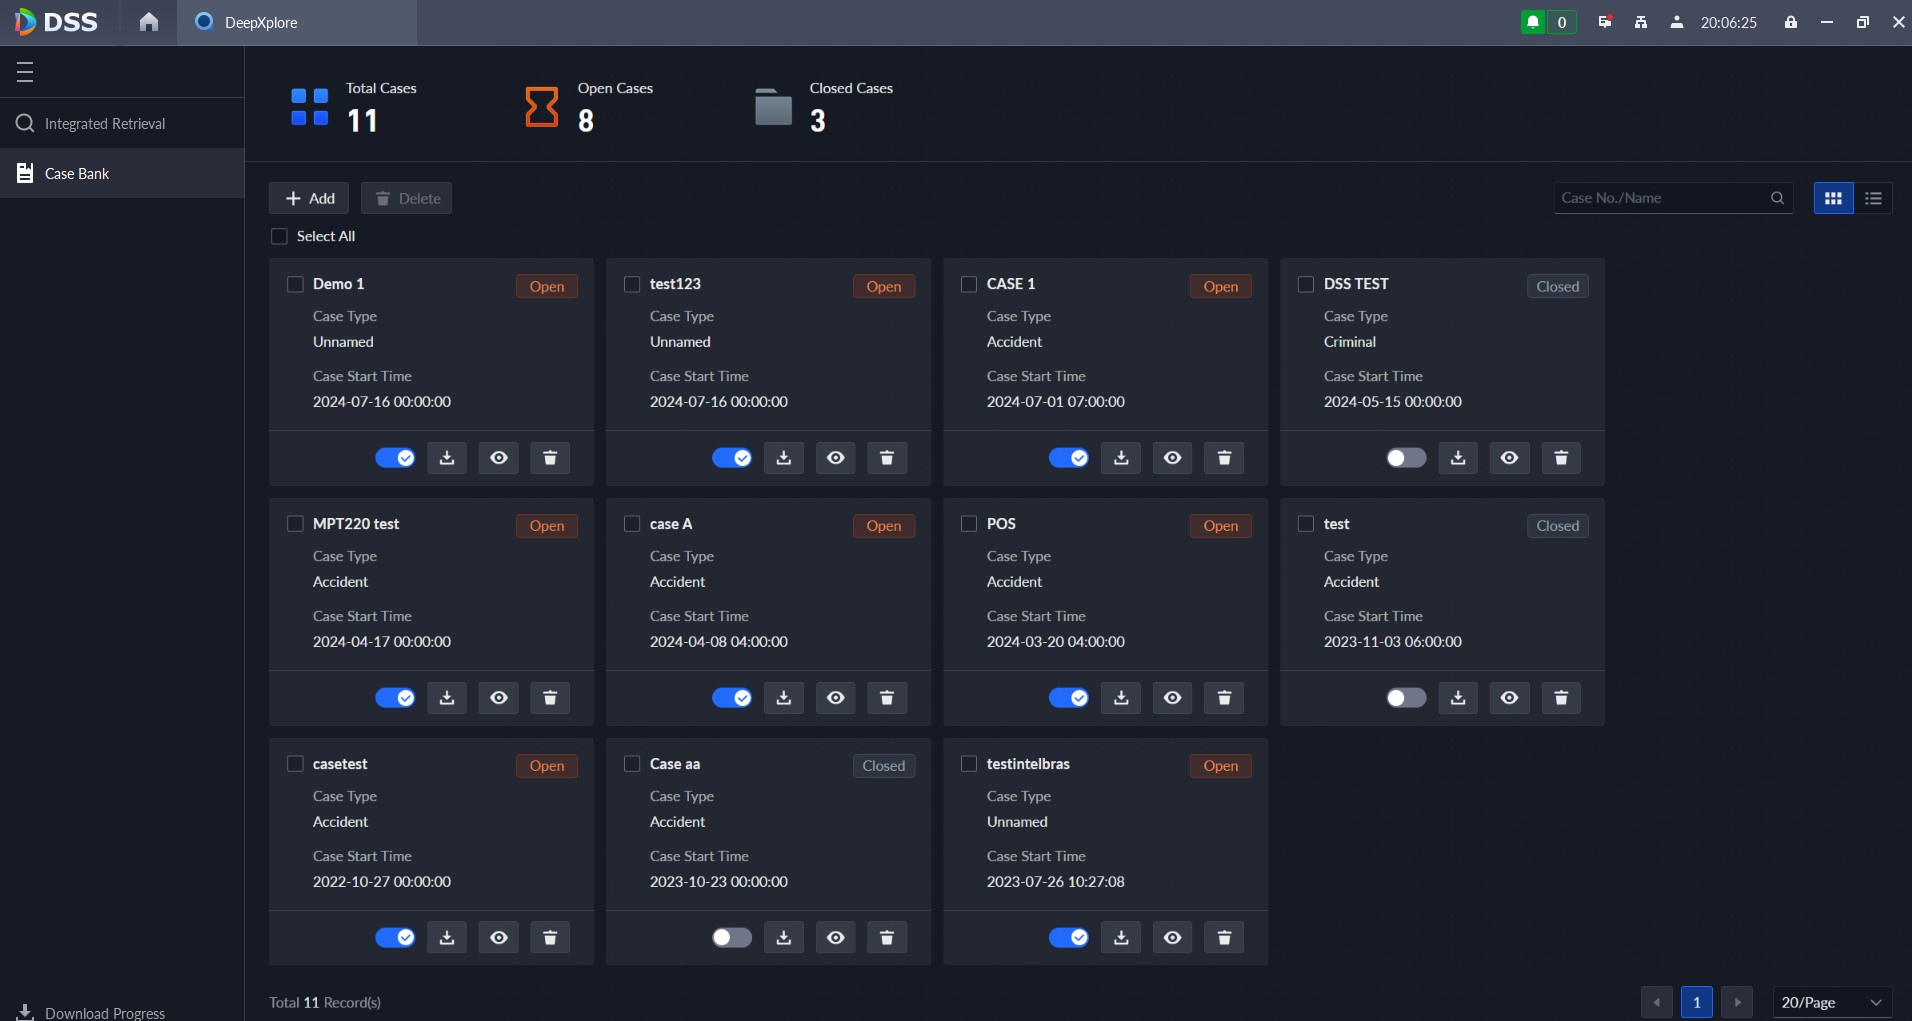Switch to list view layout
Screen dimensions: 1912x1021
1873,198
